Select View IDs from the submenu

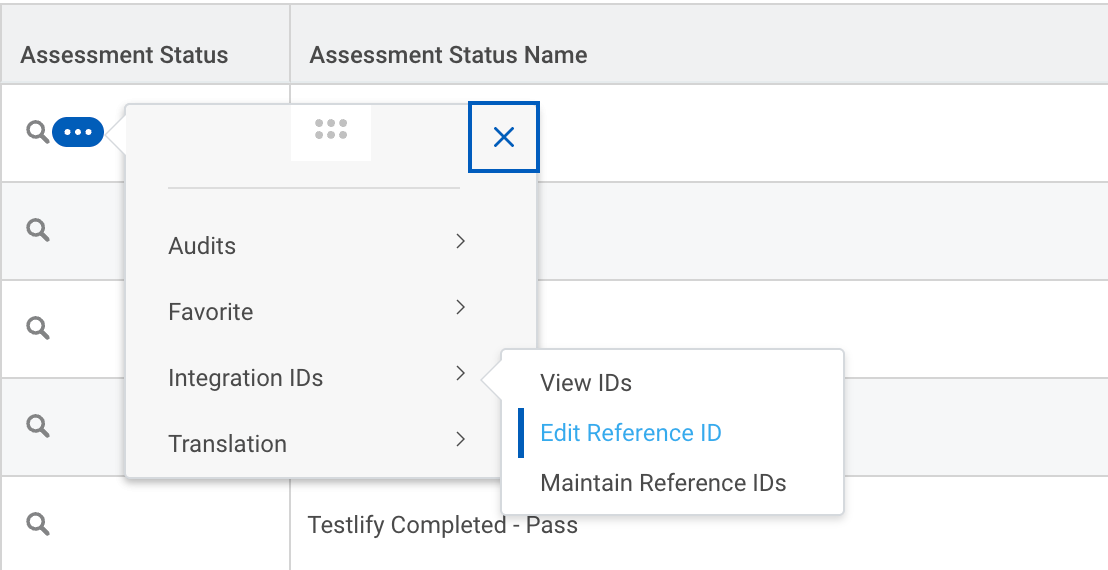[x=586, y=383]
